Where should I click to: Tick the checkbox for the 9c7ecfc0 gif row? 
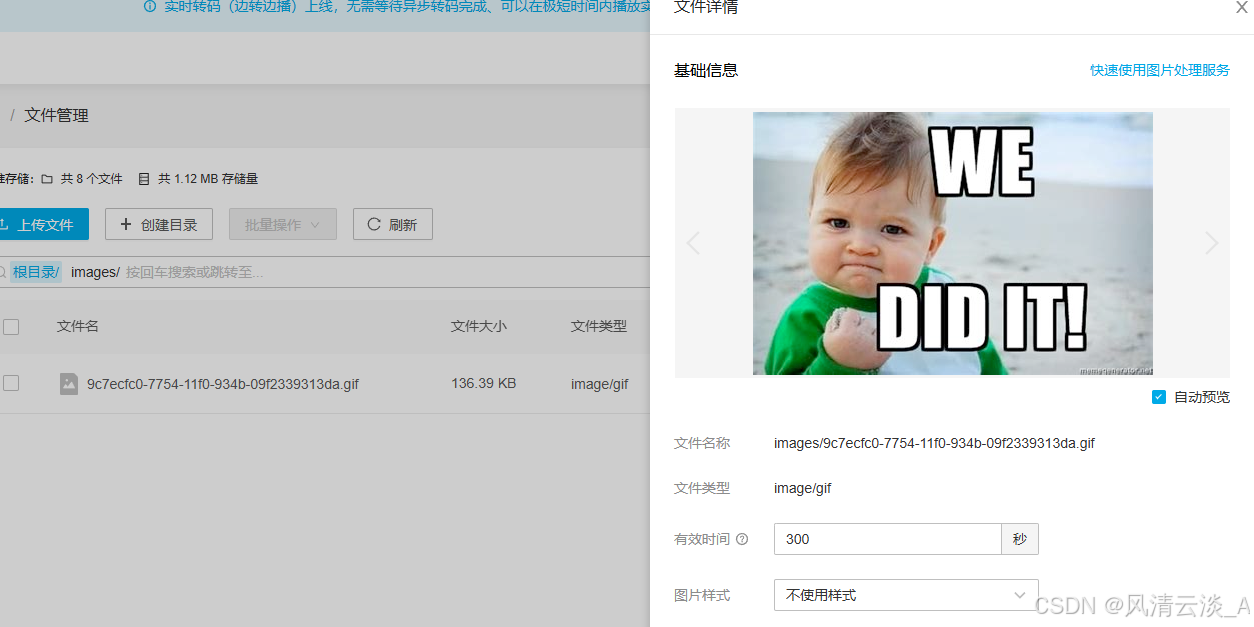coord(11,383)
